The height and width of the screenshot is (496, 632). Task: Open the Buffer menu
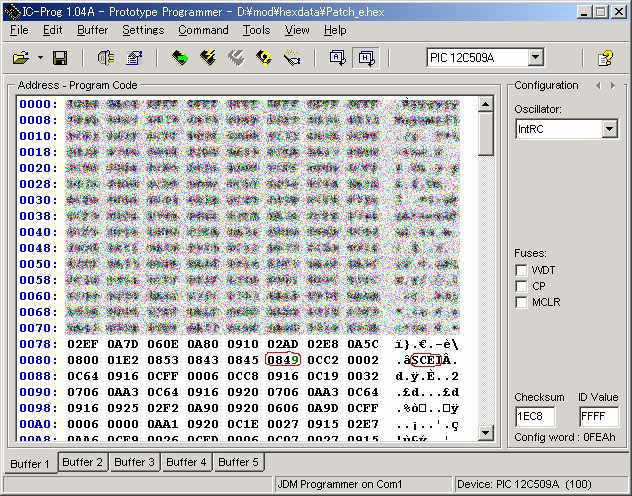(x=92, y=30)
